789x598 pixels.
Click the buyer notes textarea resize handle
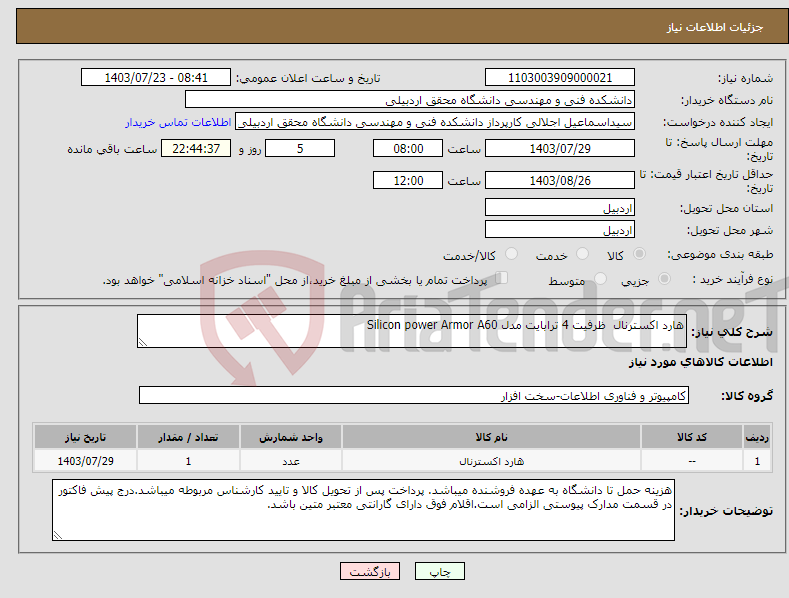point(58,535)
